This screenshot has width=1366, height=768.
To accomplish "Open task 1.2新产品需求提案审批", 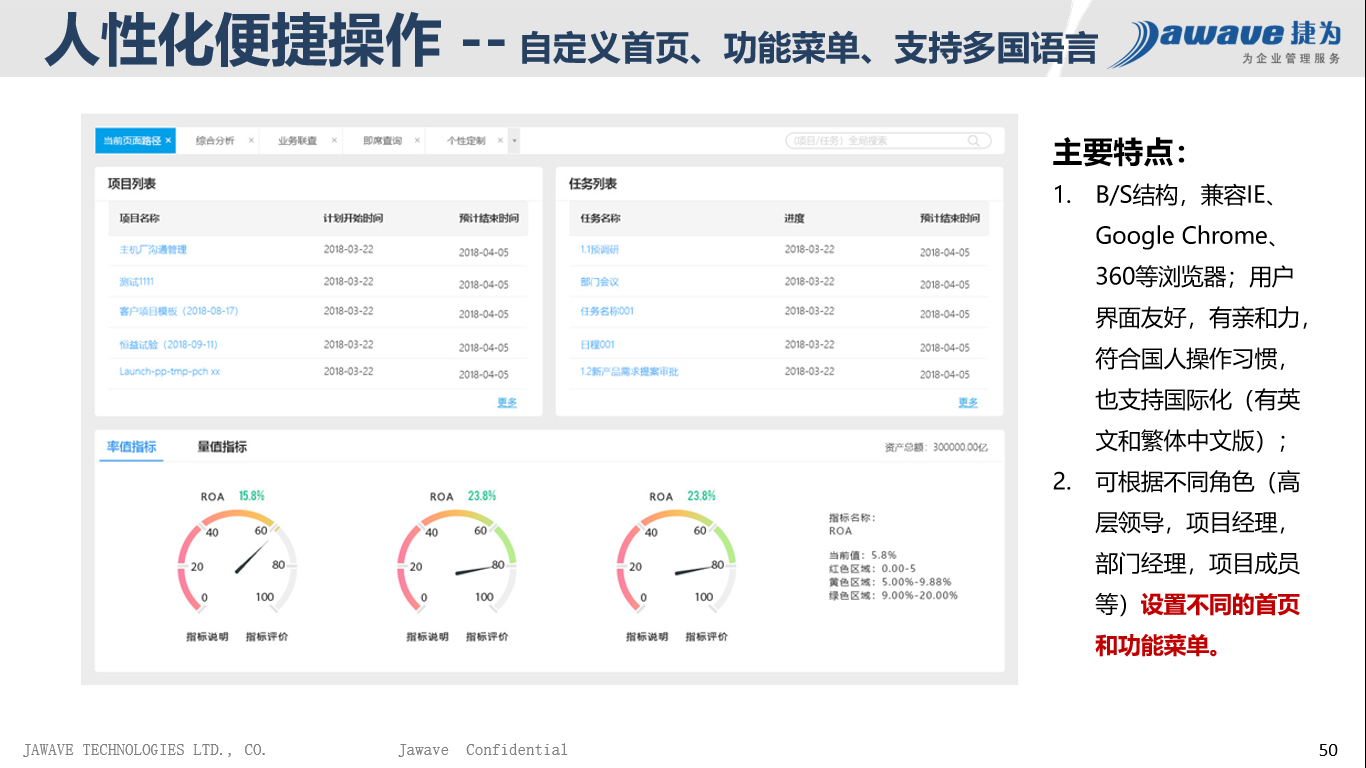I will [629, 372].
